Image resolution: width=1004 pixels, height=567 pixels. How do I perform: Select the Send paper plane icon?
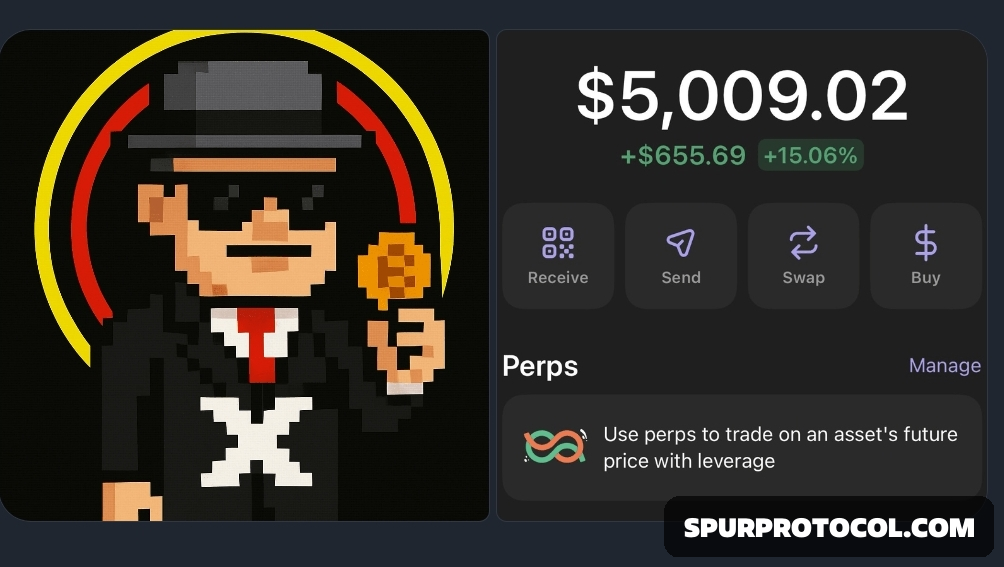point(680,243)
